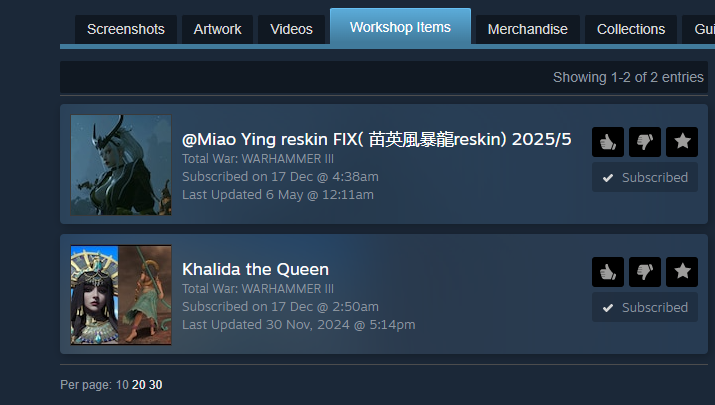The image size is (715, 405).
Task: Set per page to 20 entries
Action: [139, 385]
